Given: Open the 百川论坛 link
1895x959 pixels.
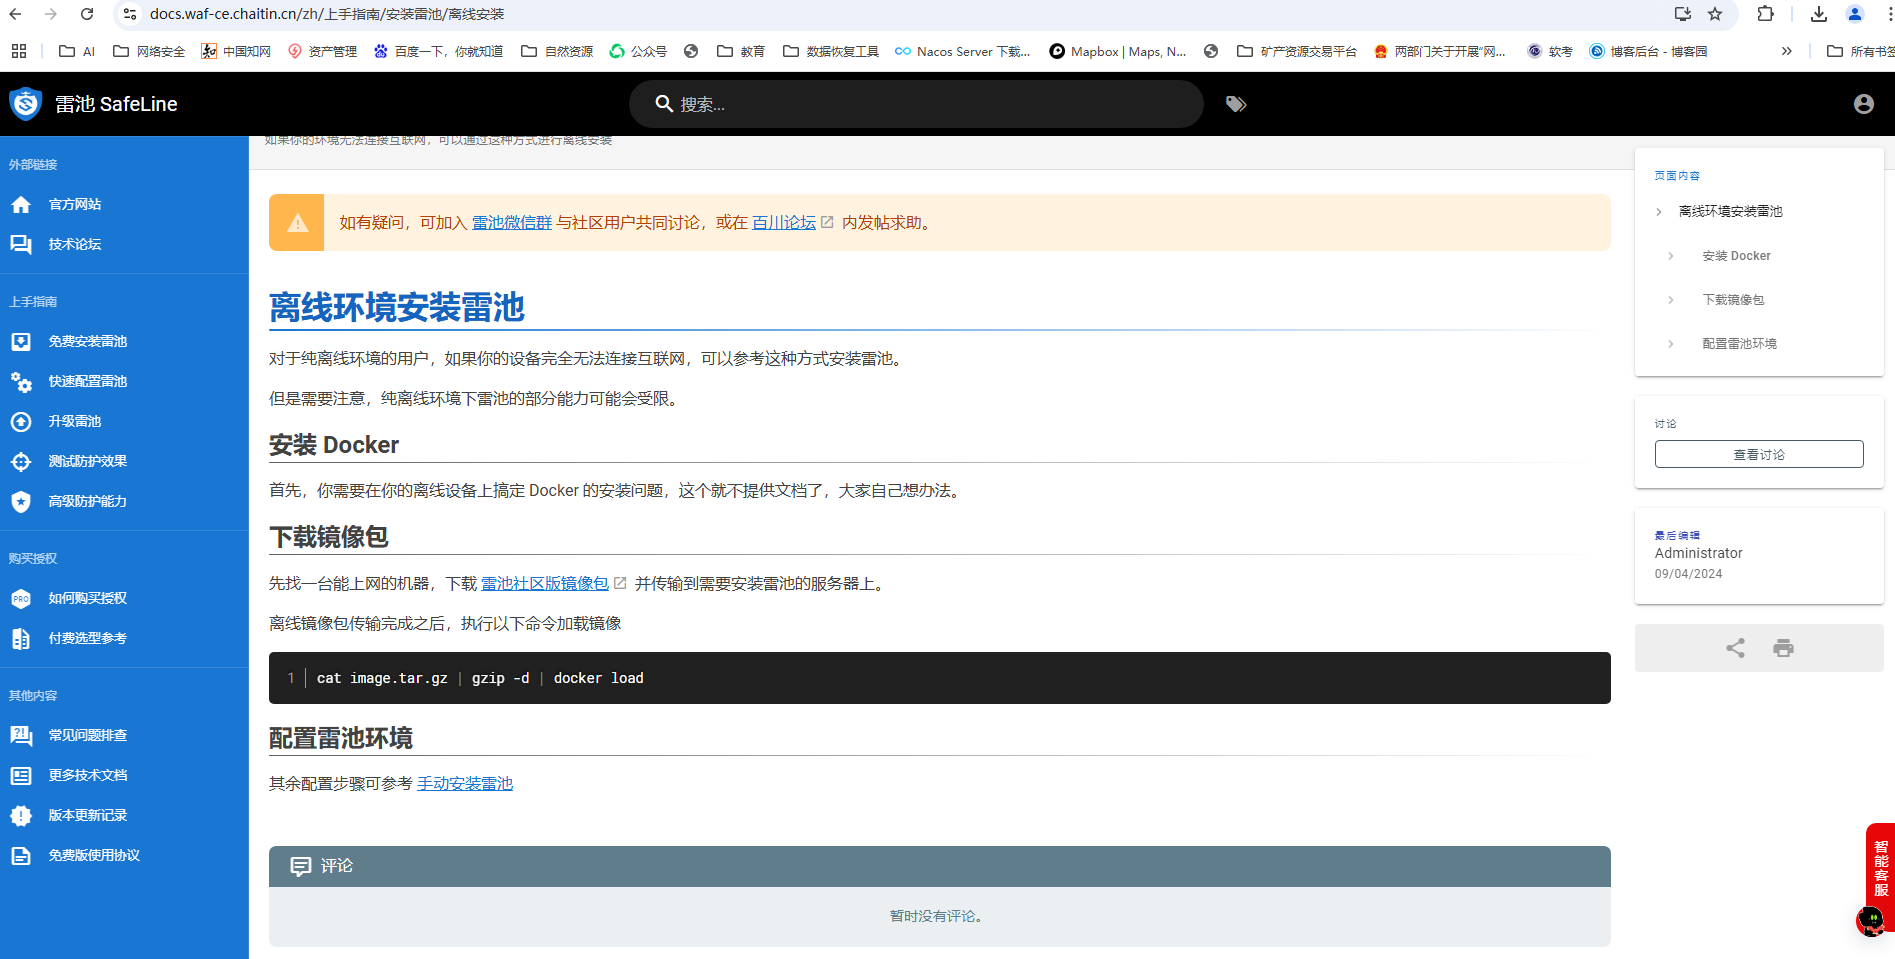Looking at the screenshot, I should click(784, 223).
